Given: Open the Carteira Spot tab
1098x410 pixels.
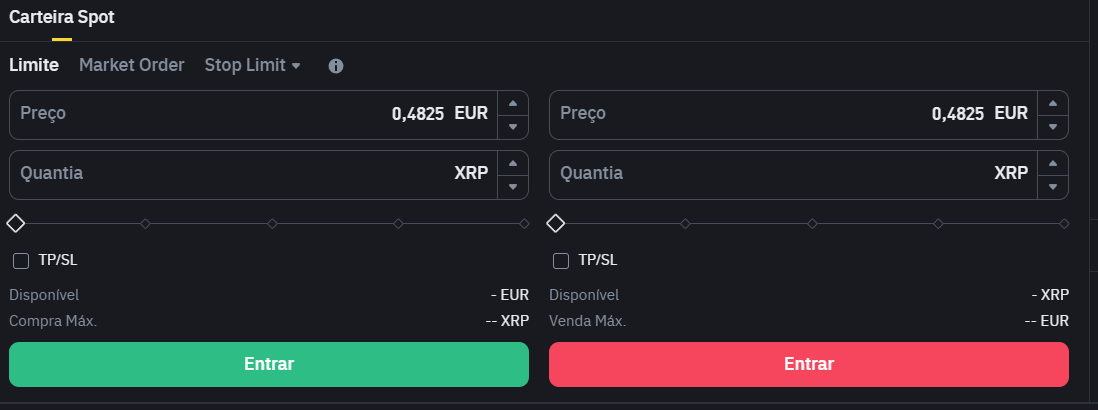Looking at the screenshot, I should pyautogui.click(x=62, y=18).
